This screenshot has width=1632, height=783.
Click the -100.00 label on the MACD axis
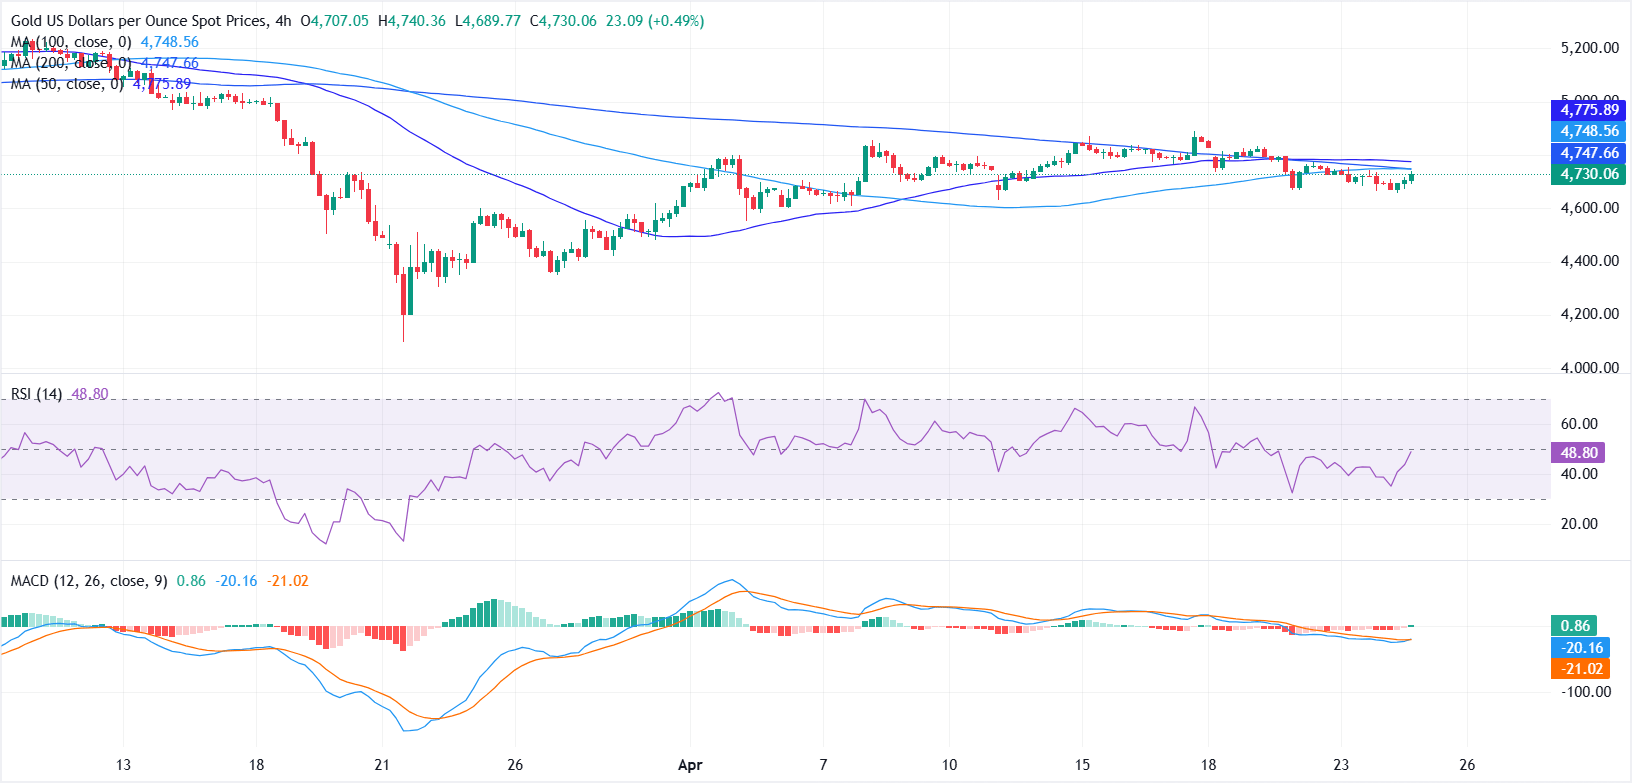(x=1585, y=692)
